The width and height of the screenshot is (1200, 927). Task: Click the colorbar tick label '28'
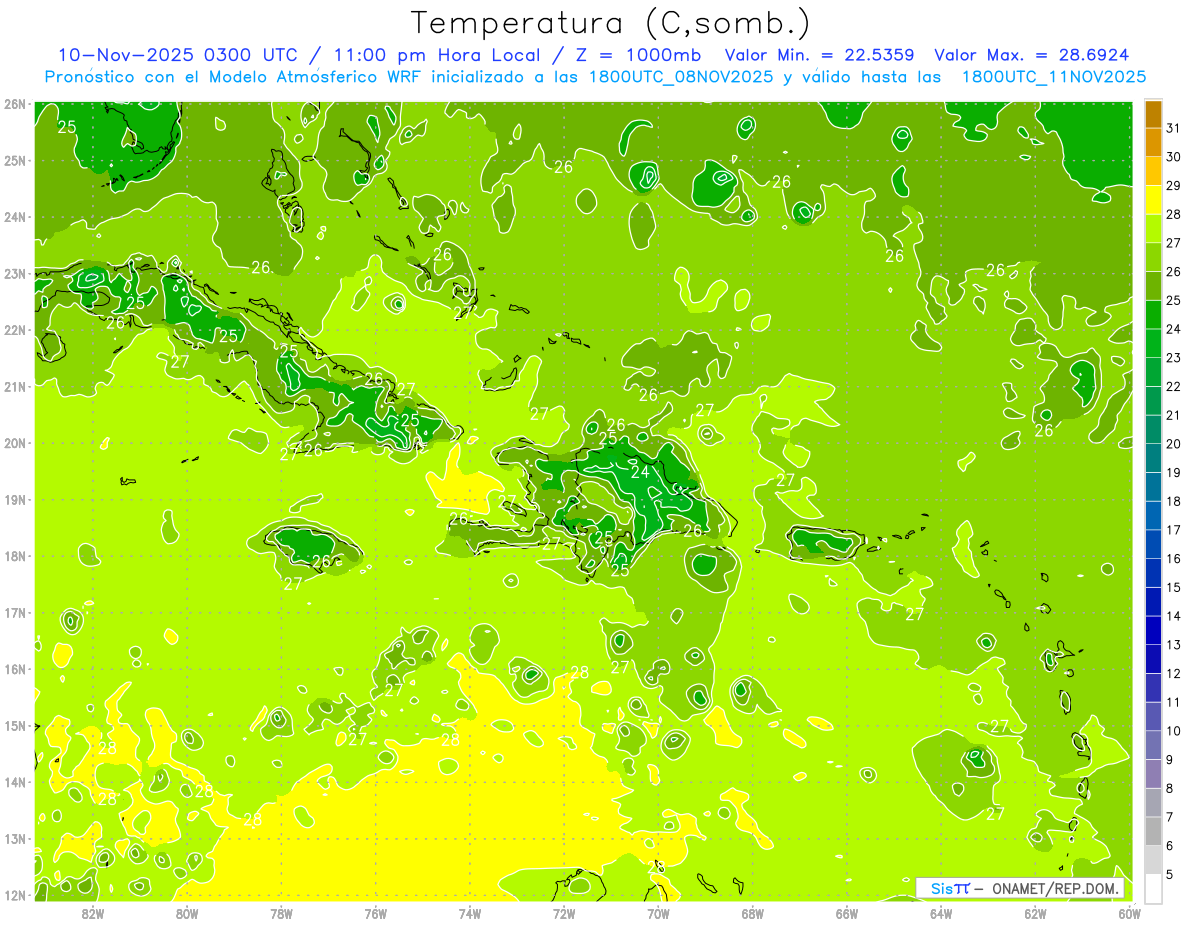[x=1174, y=214]
